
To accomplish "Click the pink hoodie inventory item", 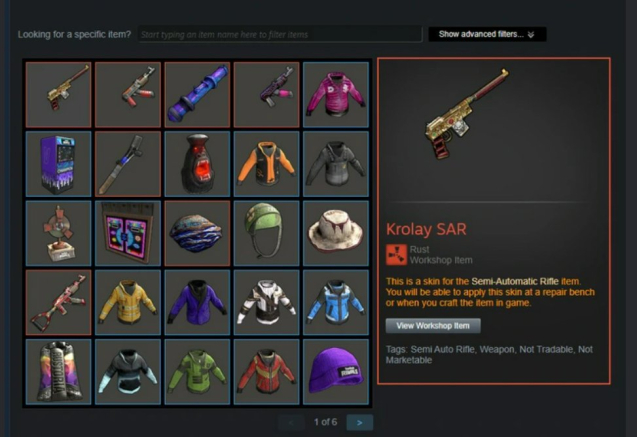I will pyautogui.click(x=336, y=95).
